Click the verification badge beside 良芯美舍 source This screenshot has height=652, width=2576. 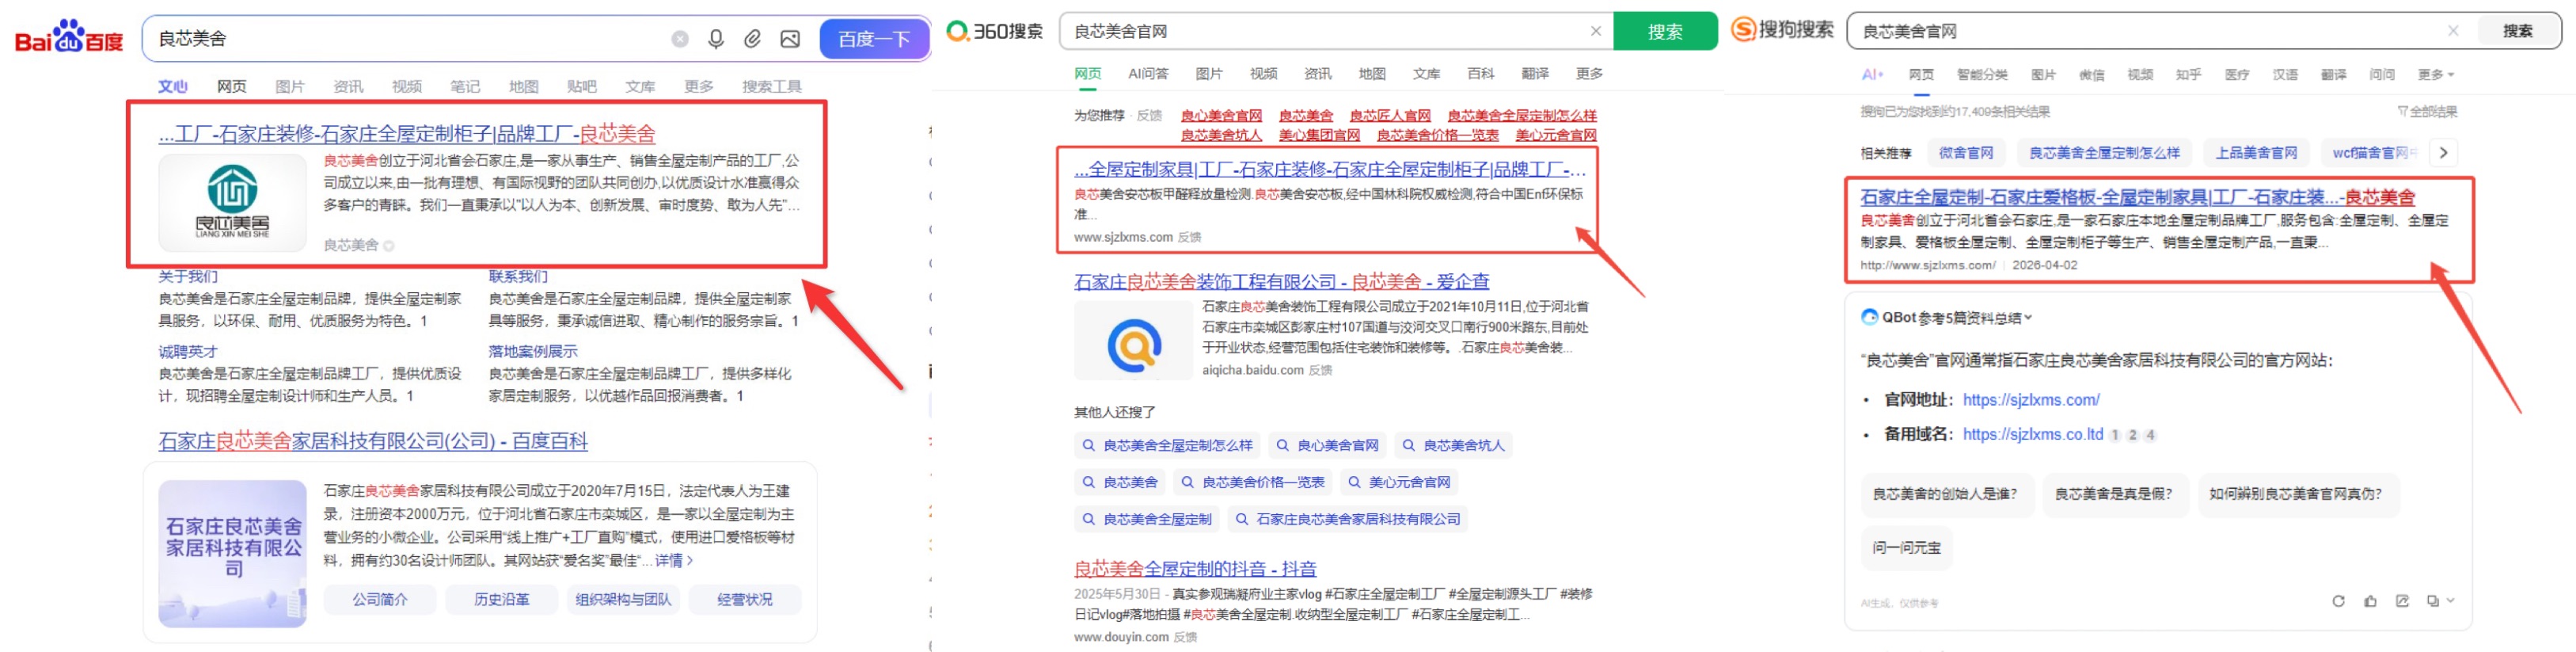tap(389, 245)
